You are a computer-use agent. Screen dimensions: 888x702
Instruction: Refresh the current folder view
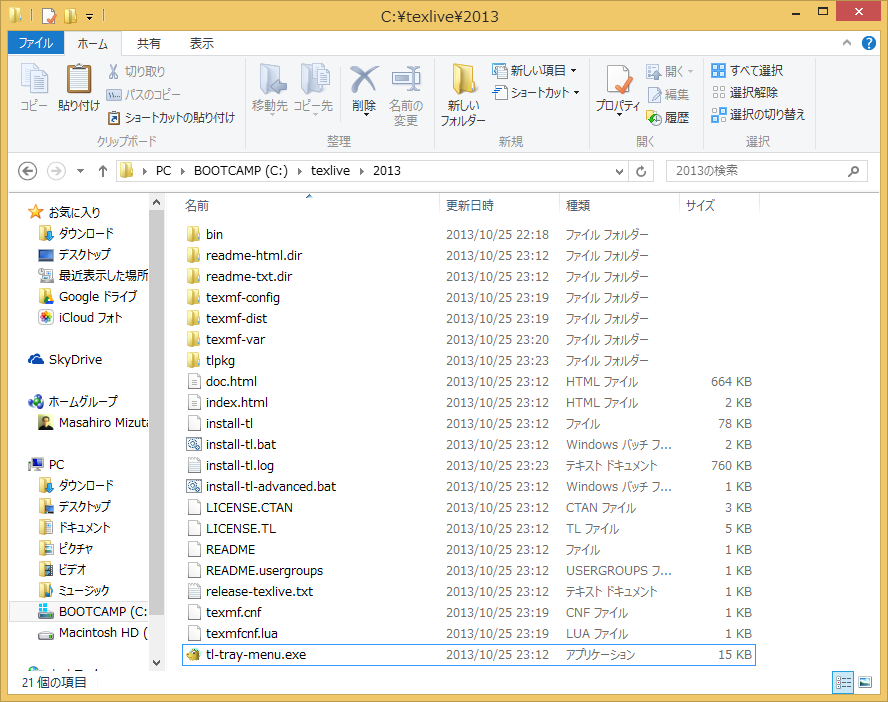click(x=641, y=171)
